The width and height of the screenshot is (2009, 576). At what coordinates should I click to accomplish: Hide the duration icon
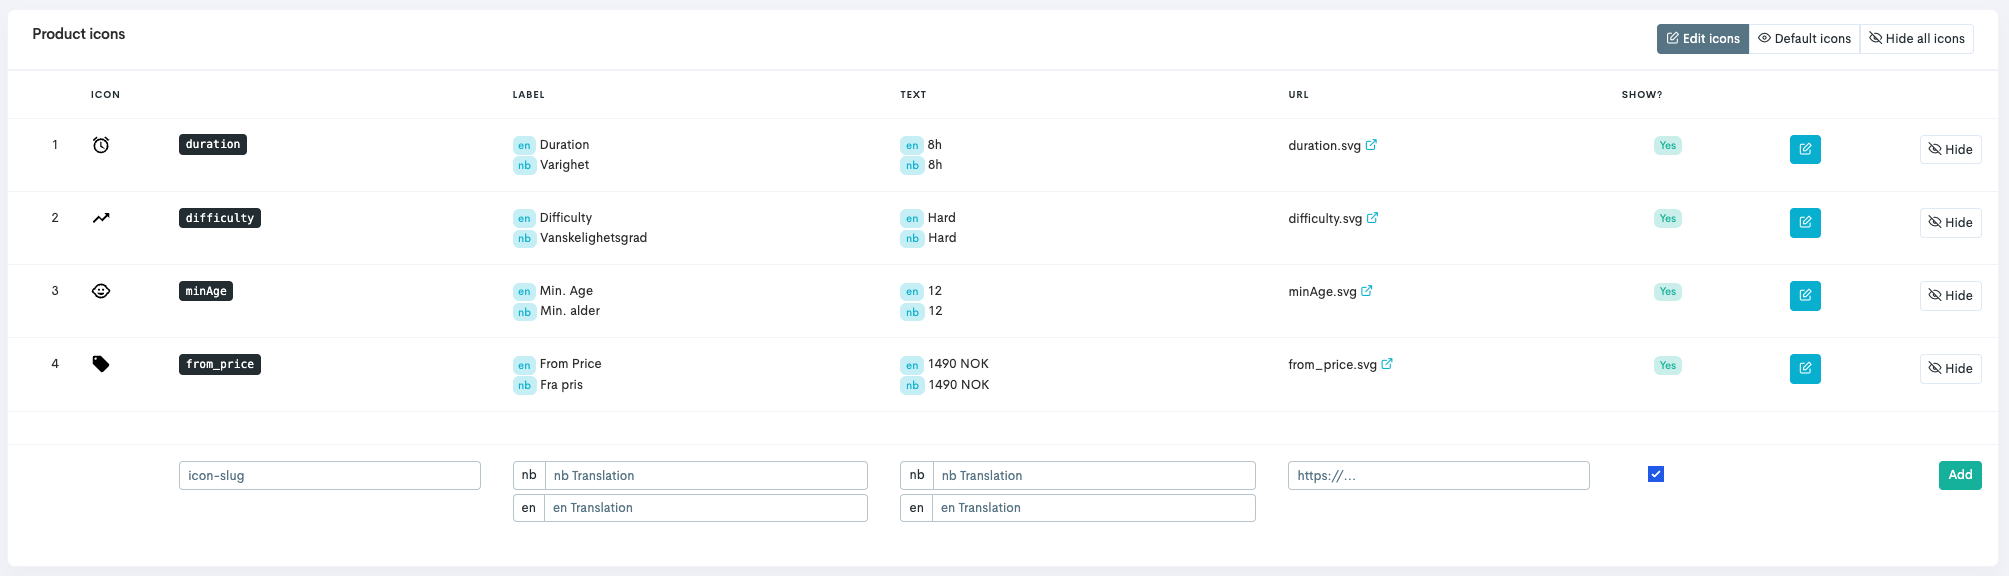pos(1949,149)
